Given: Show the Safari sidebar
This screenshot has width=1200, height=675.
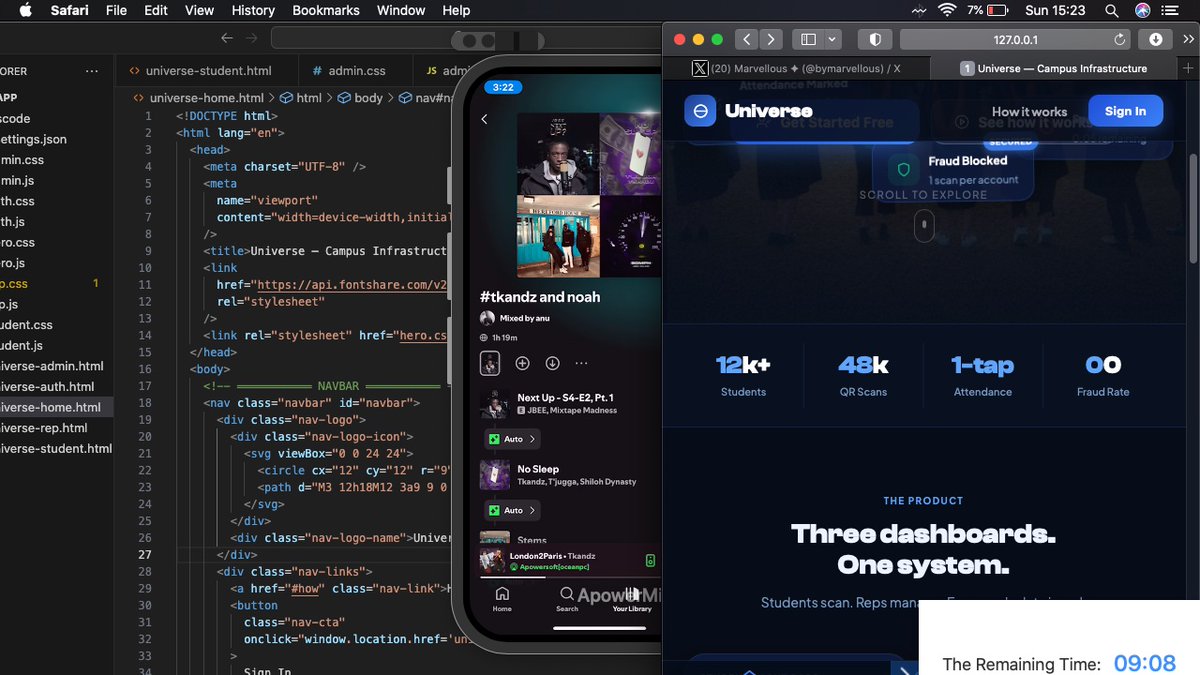Looking at the screenshot, I should pyautogui.click(x=809, y=39).
